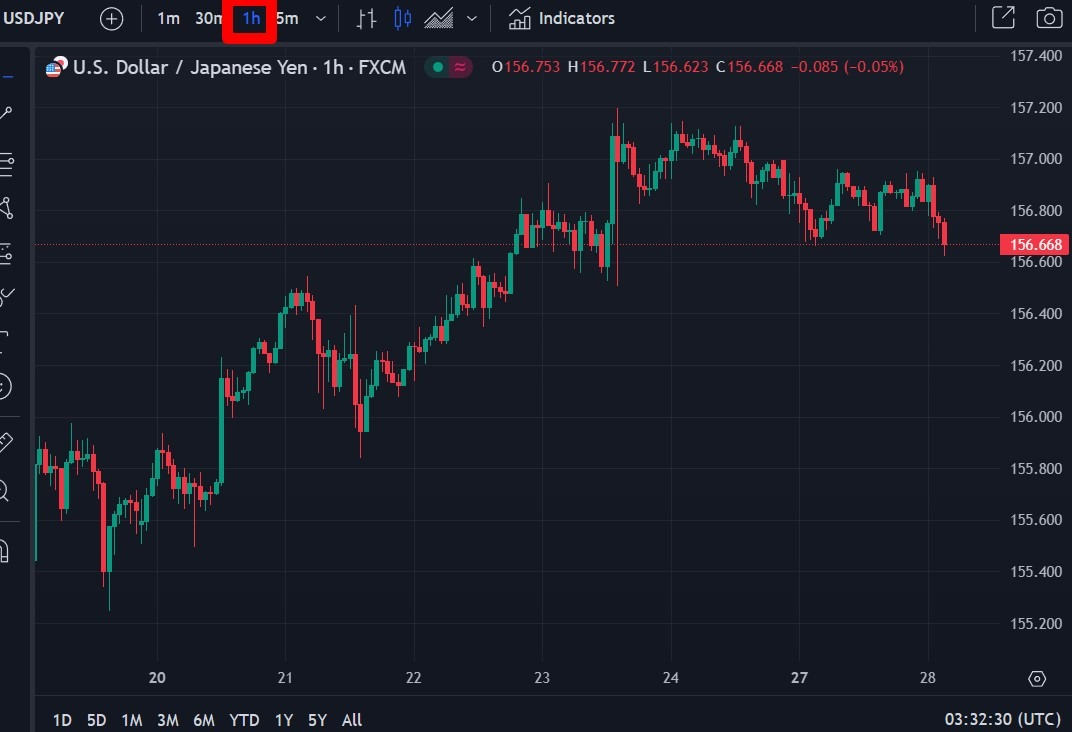Click the green market status dot
This screenshot has width=1072, height=732.
438,67
